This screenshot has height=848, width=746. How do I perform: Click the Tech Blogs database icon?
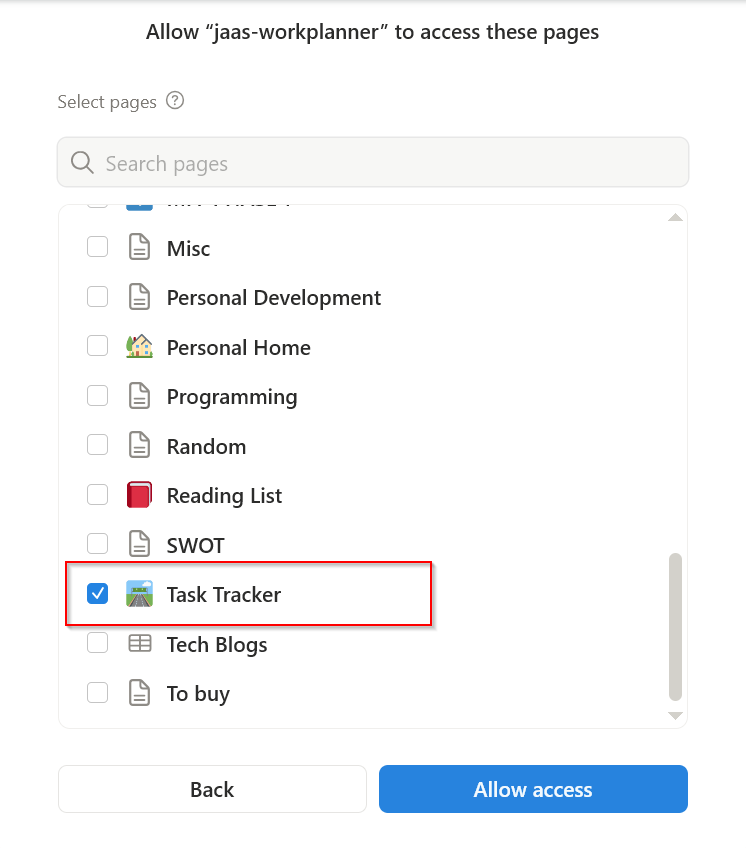click(x=140, y=643)
